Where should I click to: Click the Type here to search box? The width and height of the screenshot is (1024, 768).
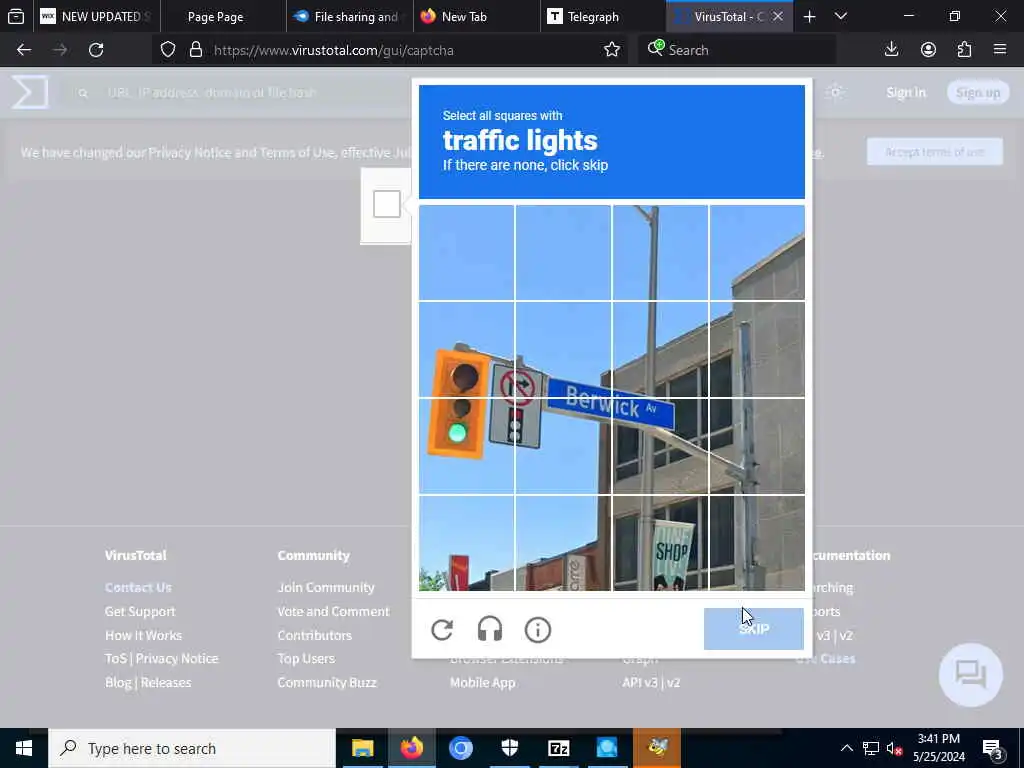coord(192,748)
